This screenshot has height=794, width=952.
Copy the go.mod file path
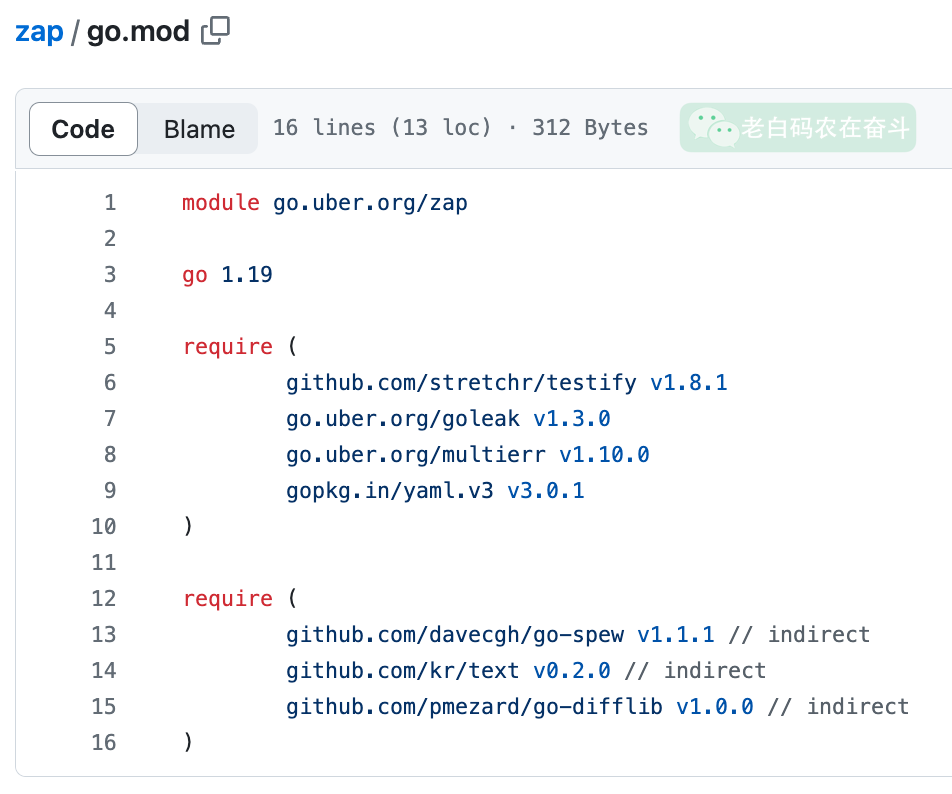215,31
